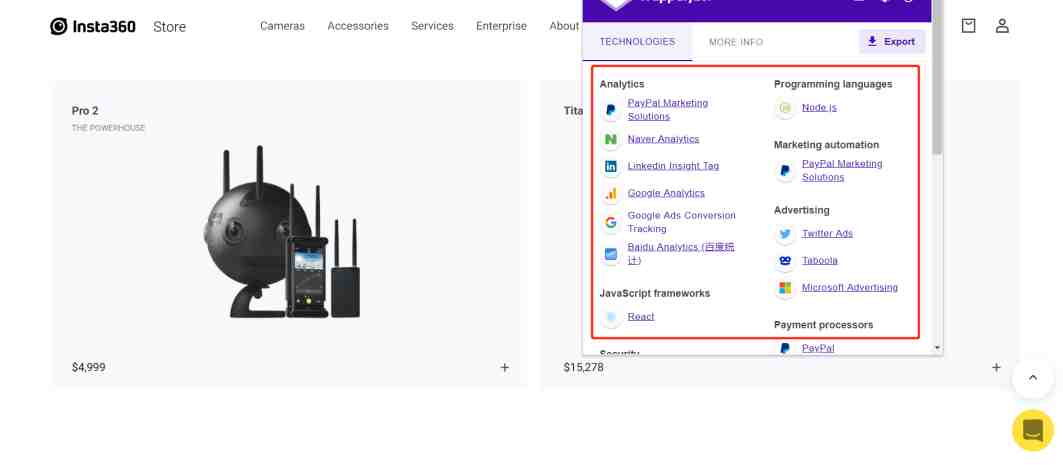The image size is (1063, 465).
Task: Open the Google Analytics link
Action: (x=666, y=193)
